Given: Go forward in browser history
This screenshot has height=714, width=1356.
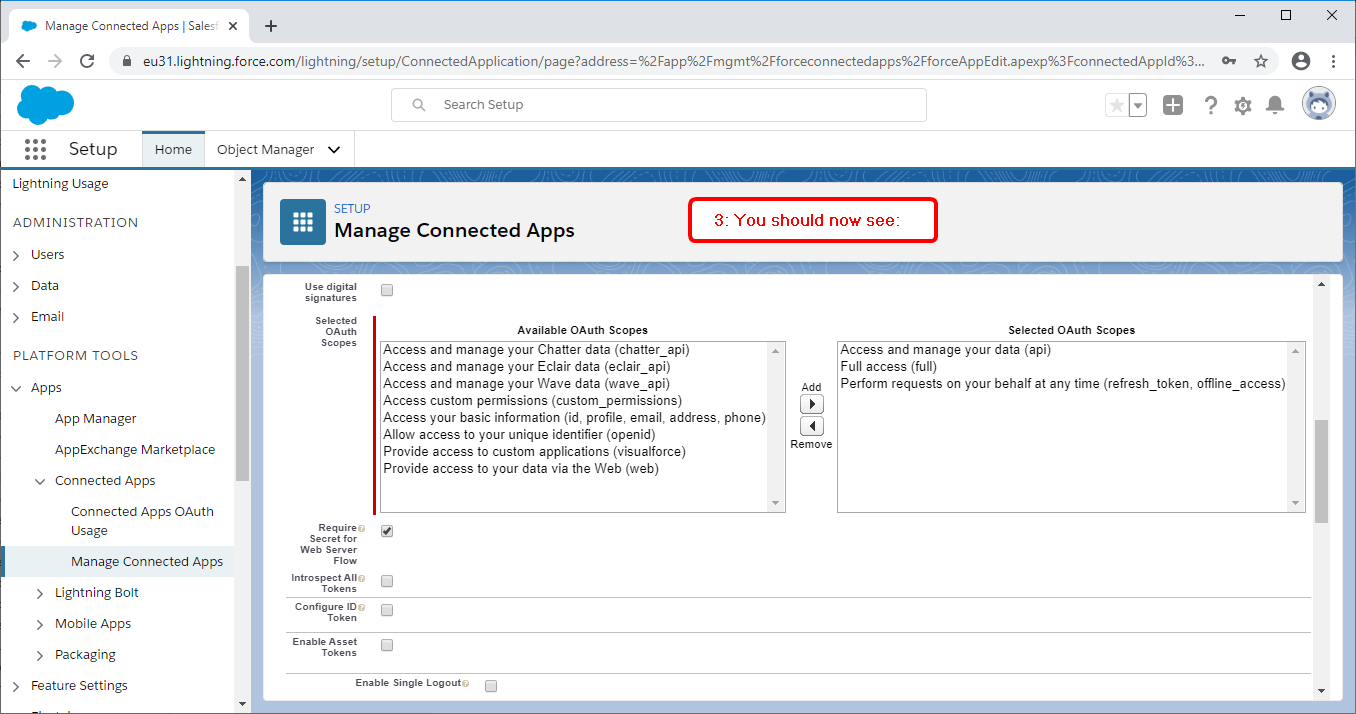Looking at the screenshot, I should coord(55,61).
